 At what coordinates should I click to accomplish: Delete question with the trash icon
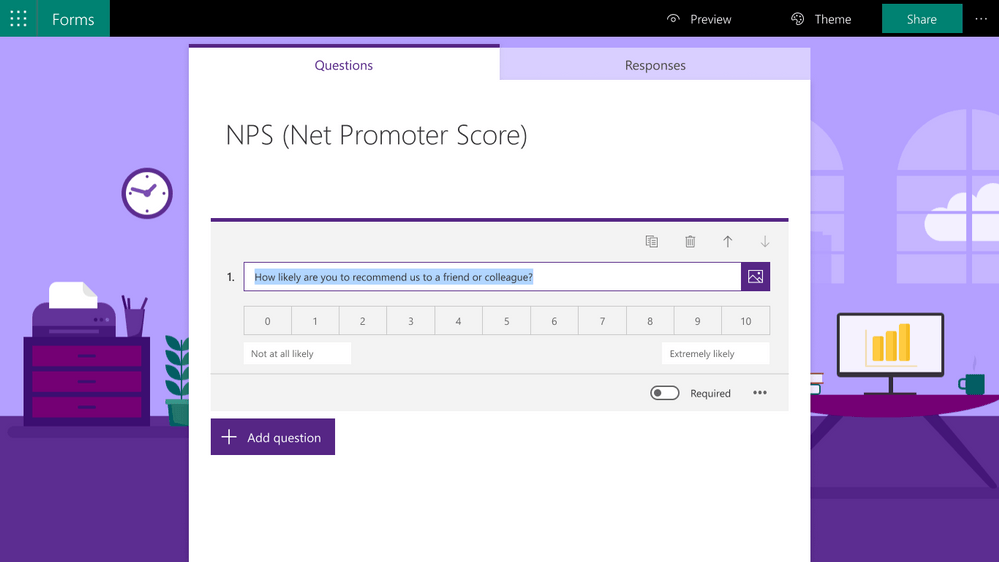pos(690,241)
